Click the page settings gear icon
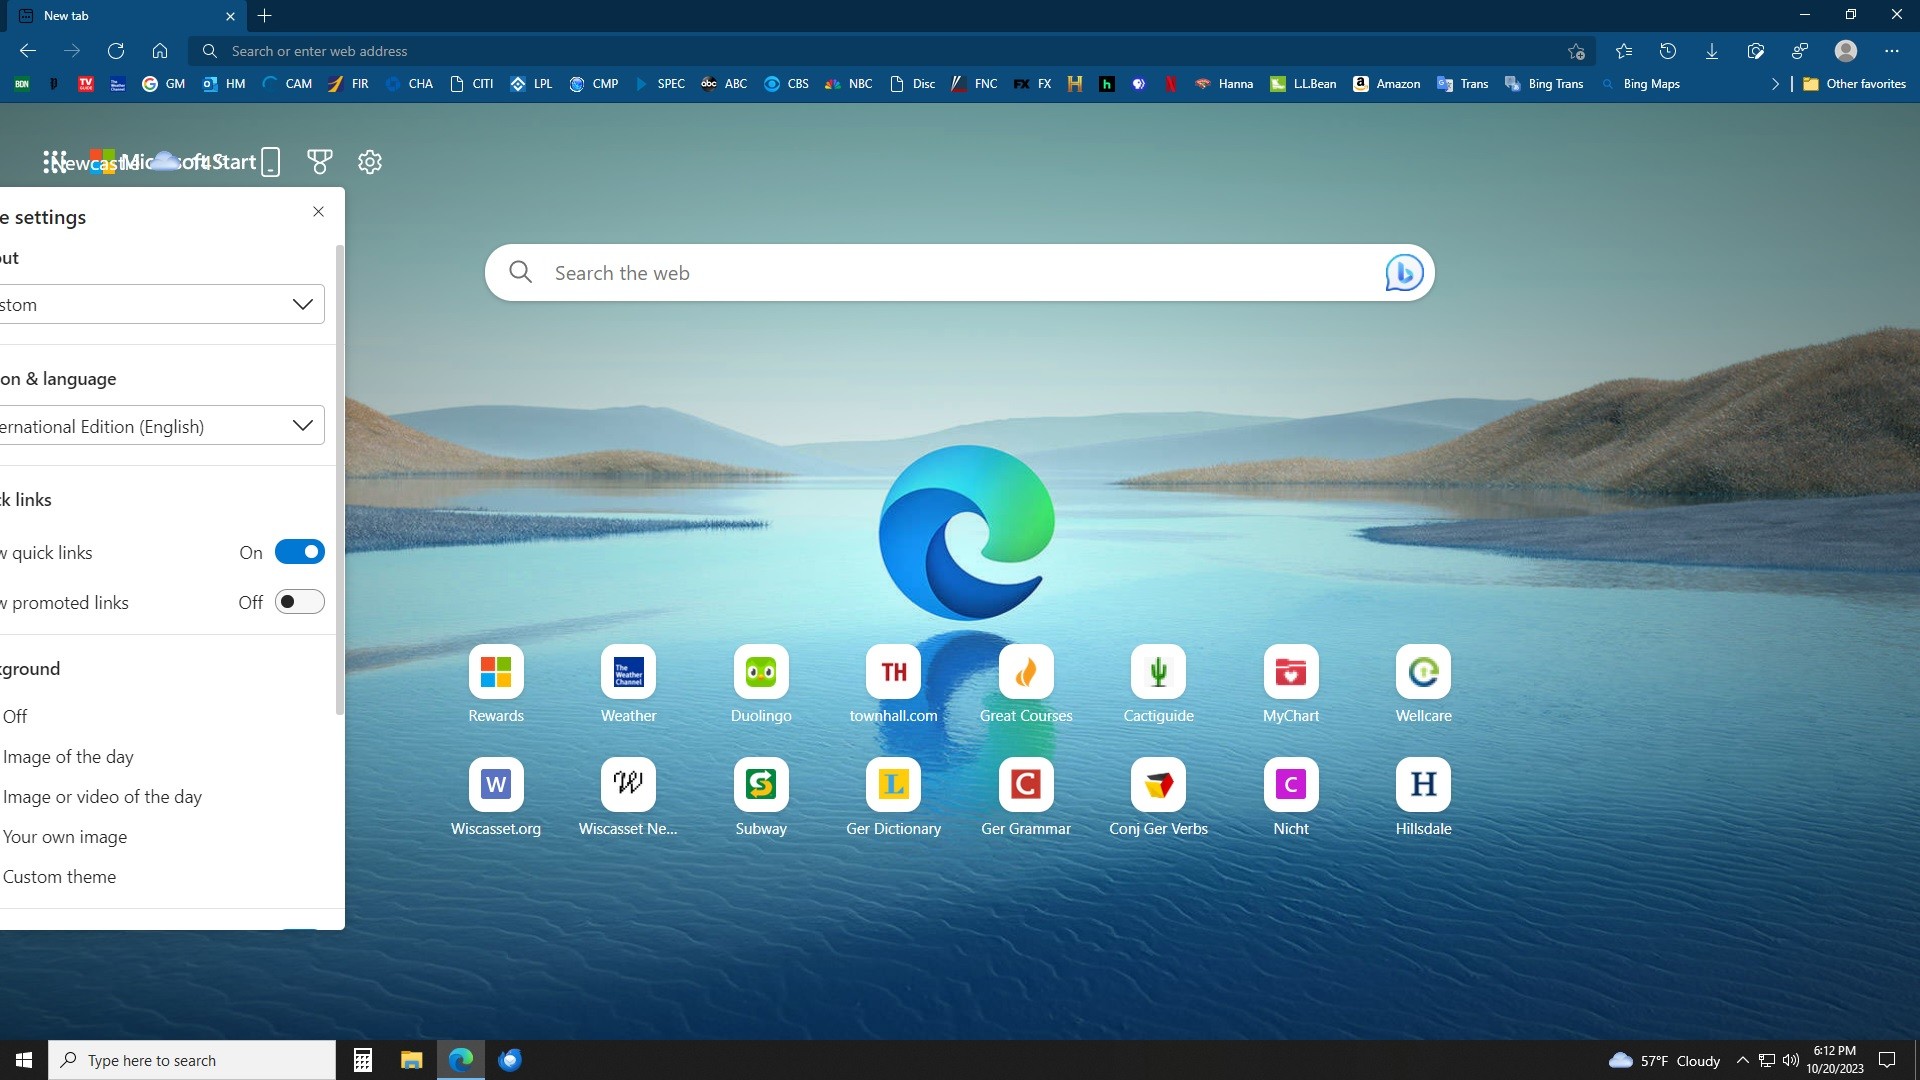This screenshot has width=1920, height=1080. click(370, 162)
